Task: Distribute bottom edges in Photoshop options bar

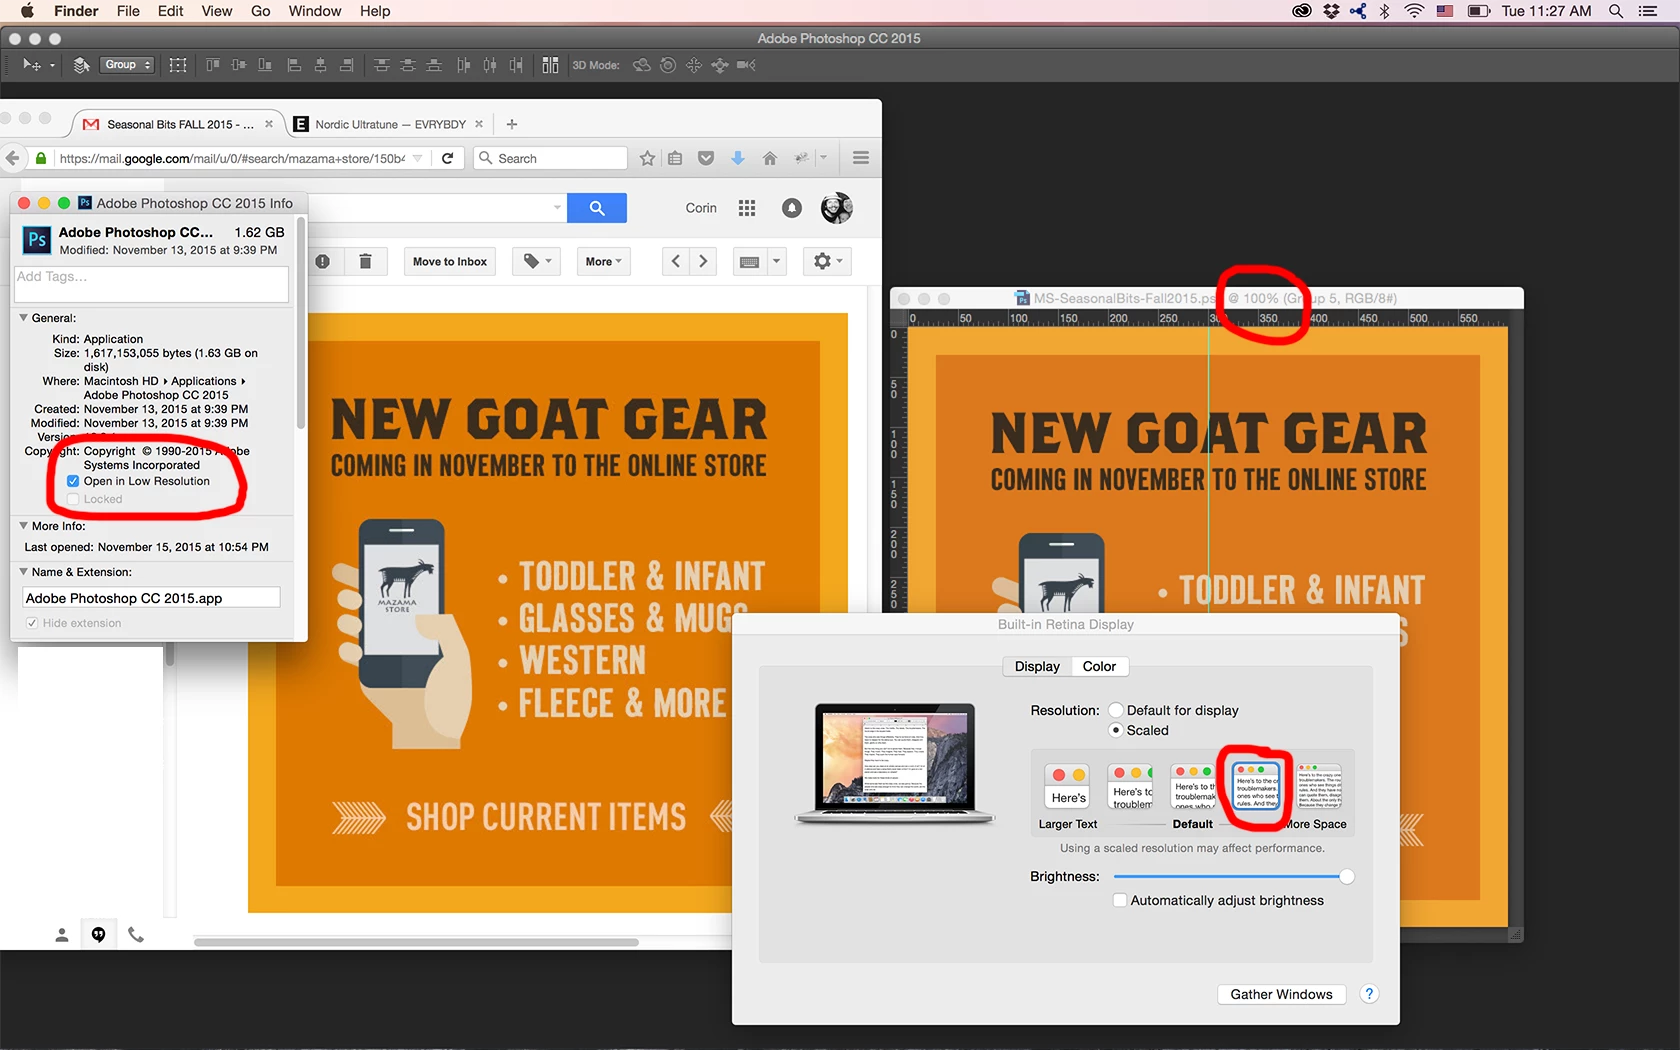Action: coord(434,65)
